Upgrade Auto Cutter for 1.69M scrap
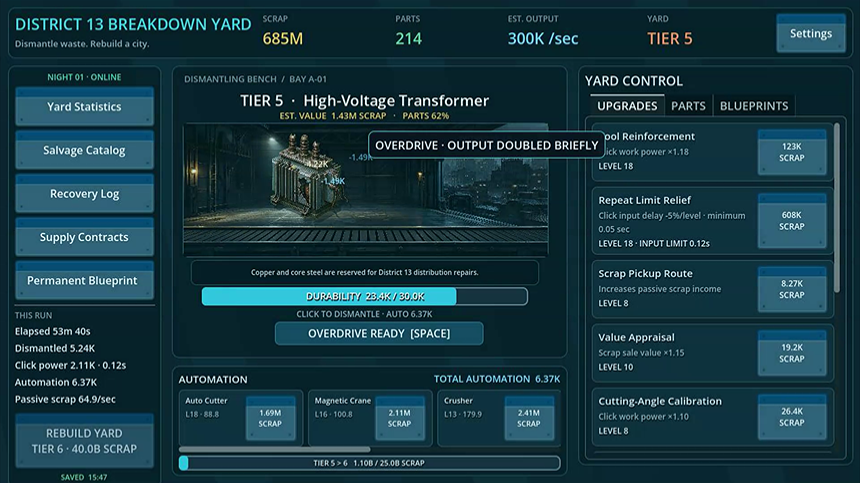Screen dimensions: 860x483 click(270, 418)
